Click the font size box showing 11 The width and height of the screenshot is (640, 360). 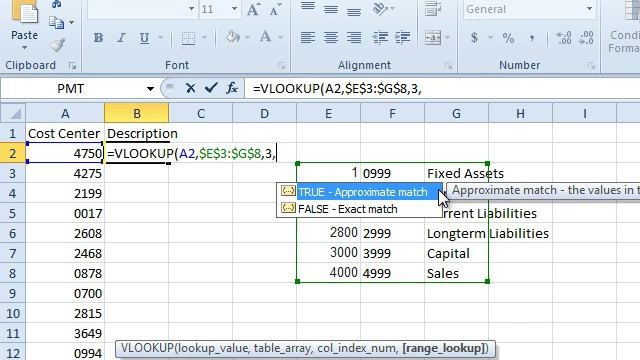[214, 9]
